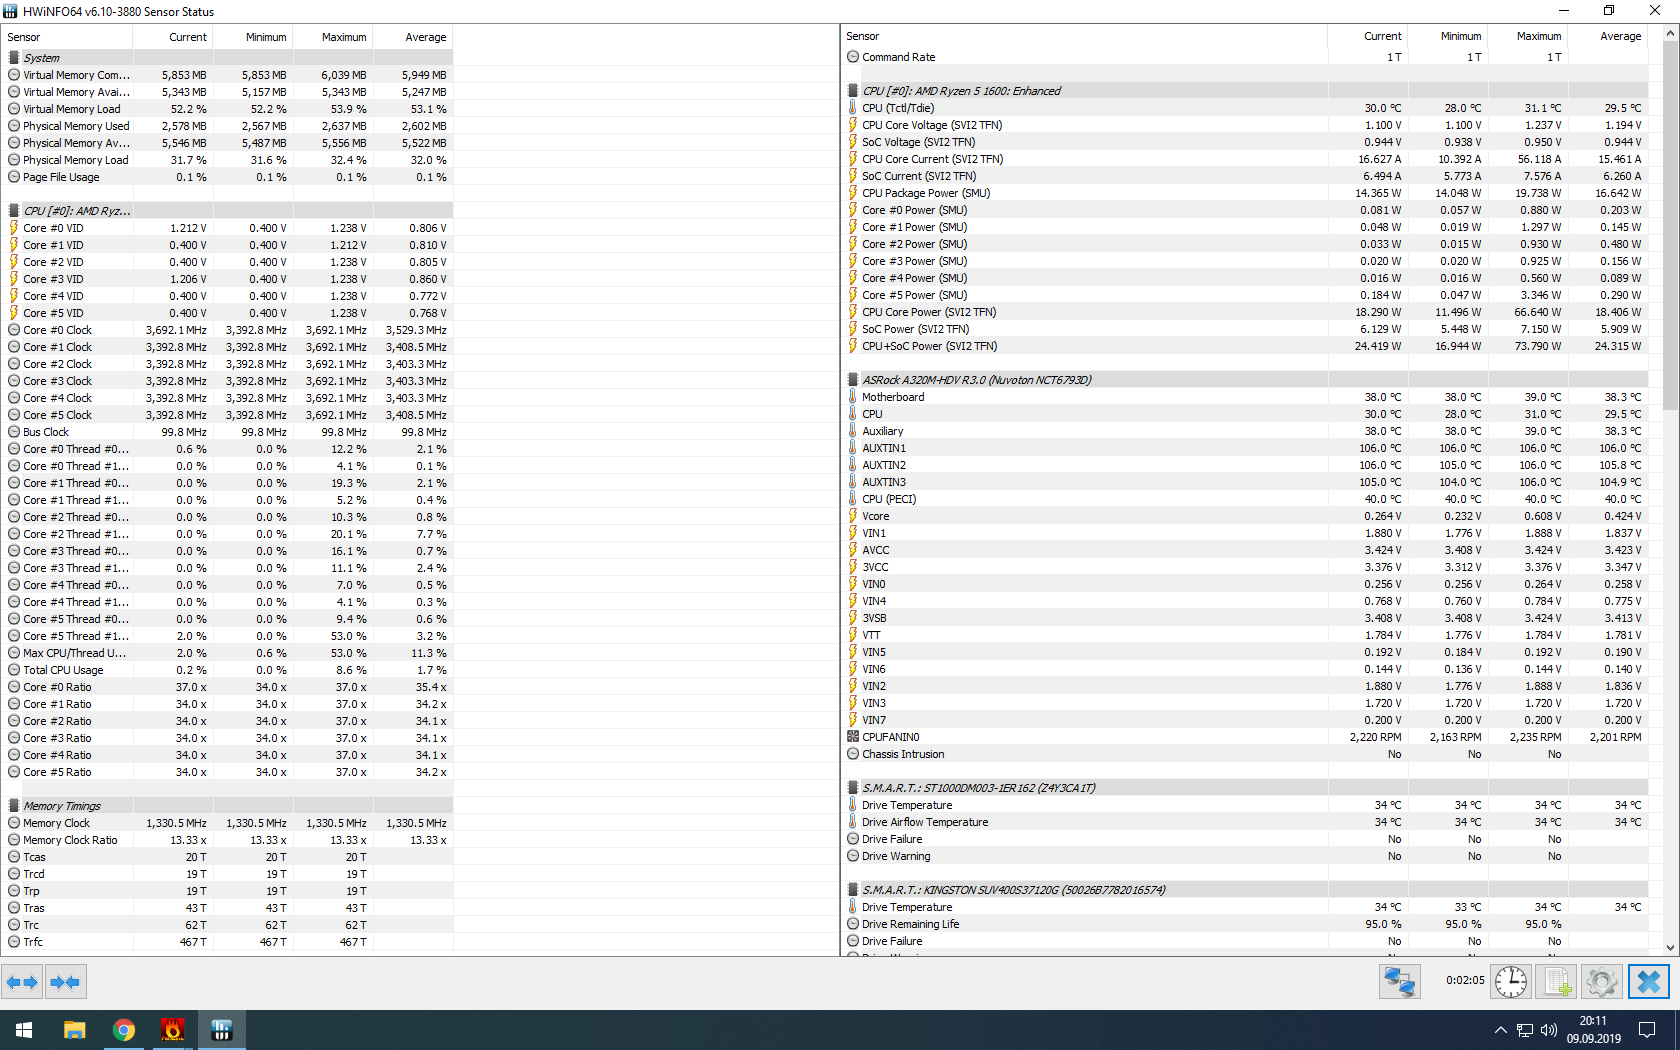Select the Physical Memory Used row
1680x1050 pixels.
point(228,126)
